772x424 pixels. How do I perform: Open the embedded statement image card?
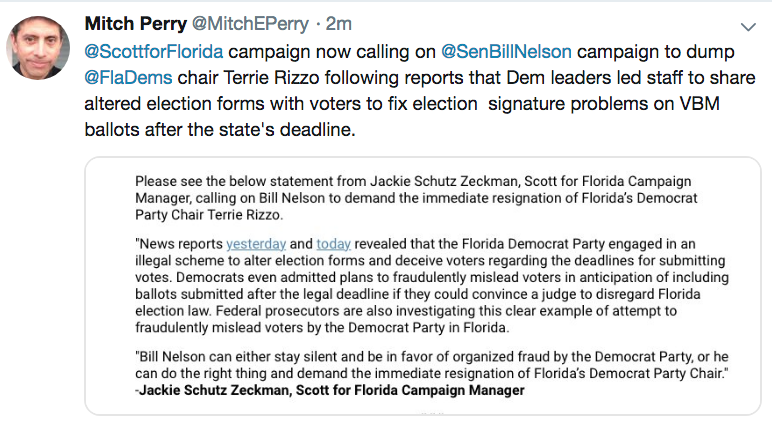pos(423,286)
